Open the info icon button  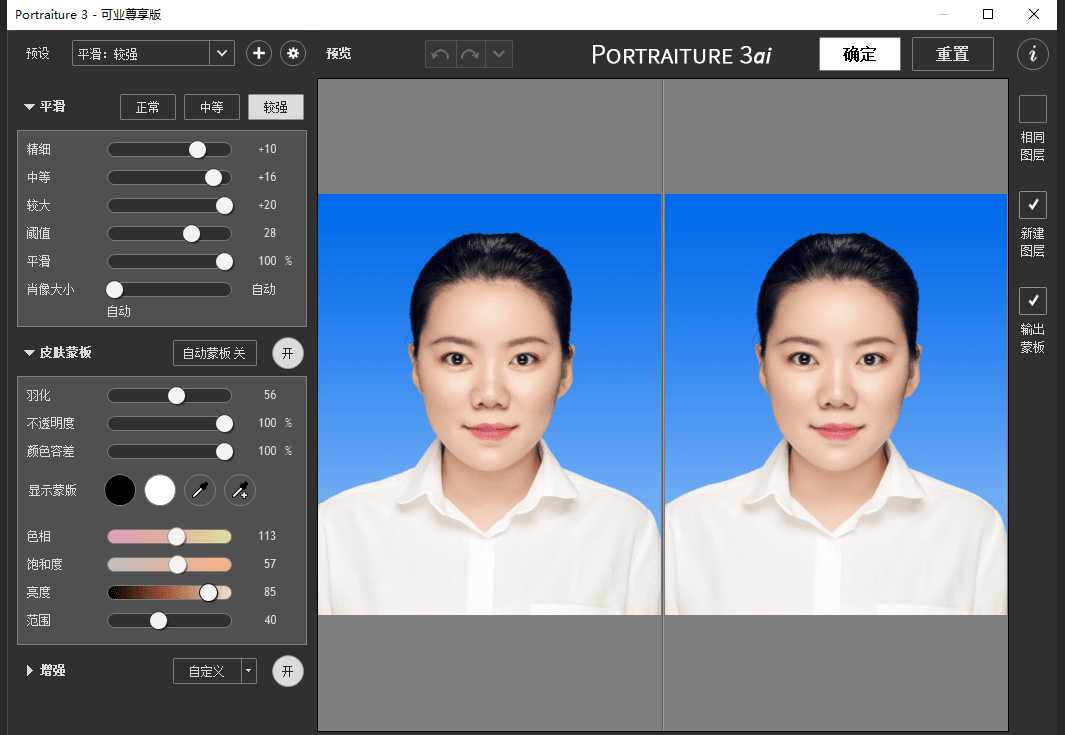pos(1033,54)
